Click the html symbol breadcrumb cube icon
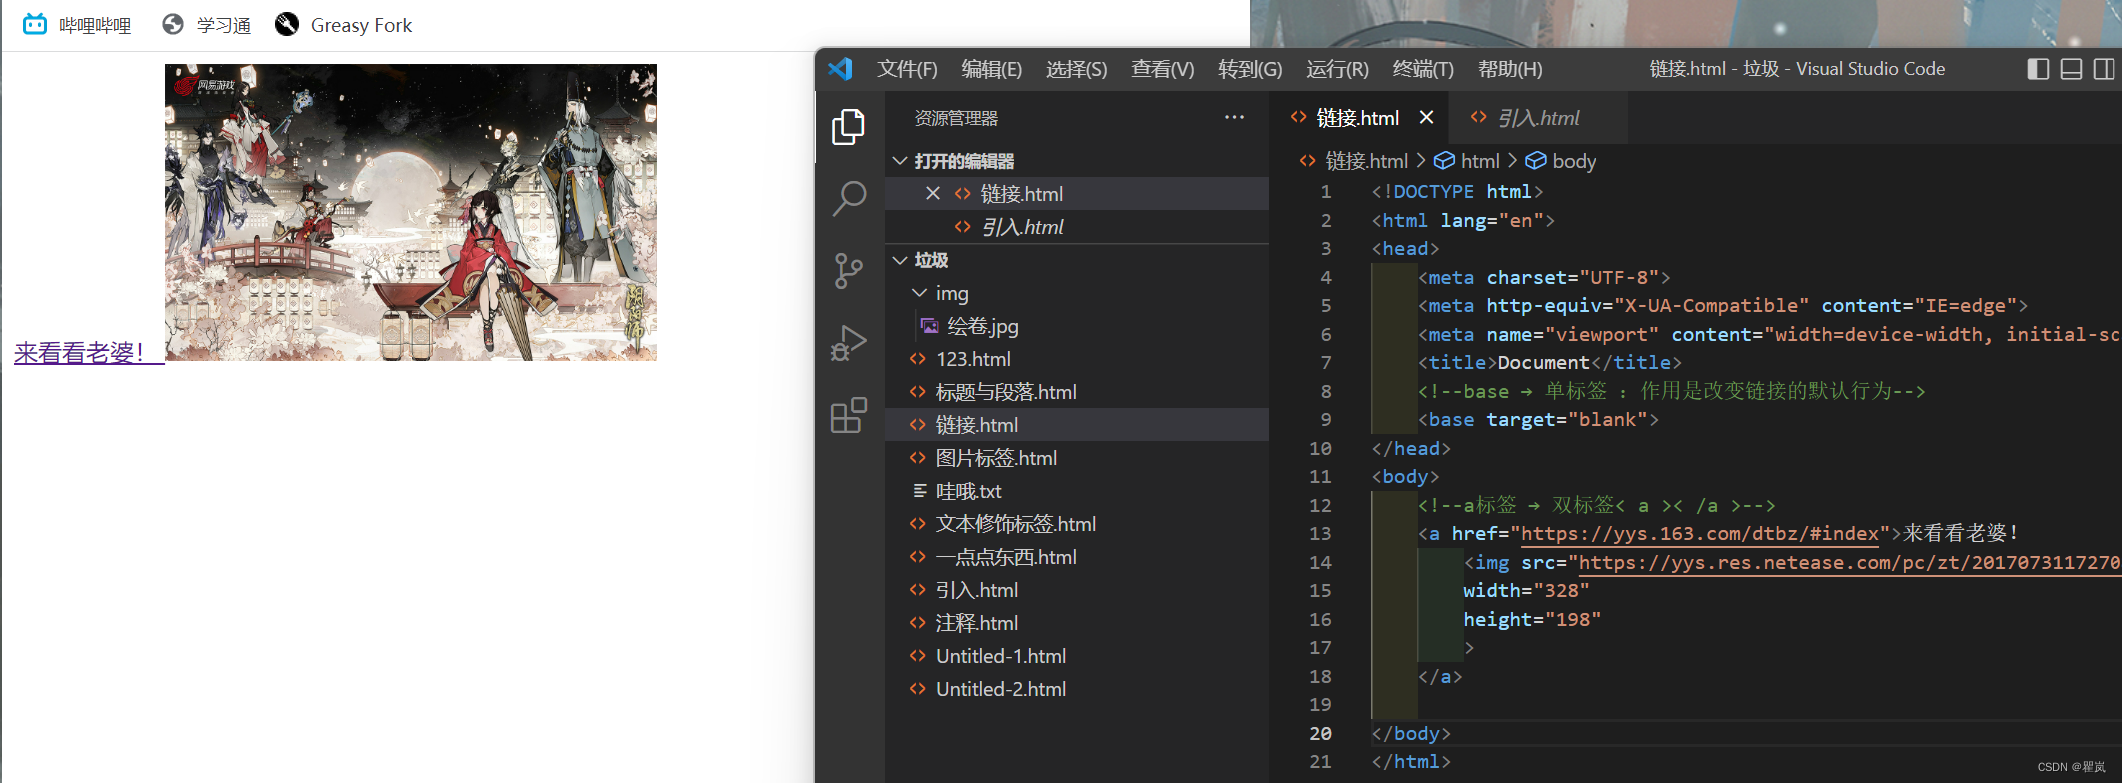Viewport: 2122px width, 783px height. coord(1444,161)
